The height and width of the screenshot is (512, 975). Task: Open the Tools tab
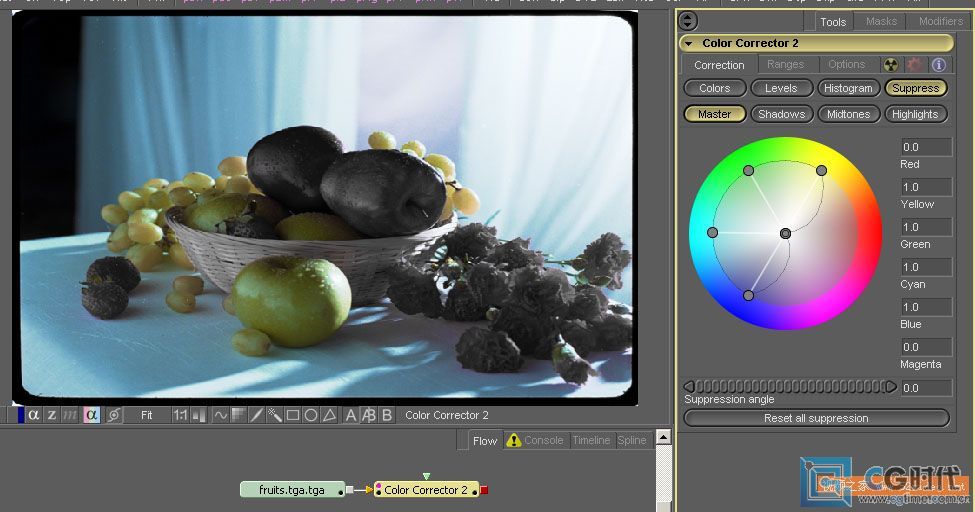coord(833,22)
